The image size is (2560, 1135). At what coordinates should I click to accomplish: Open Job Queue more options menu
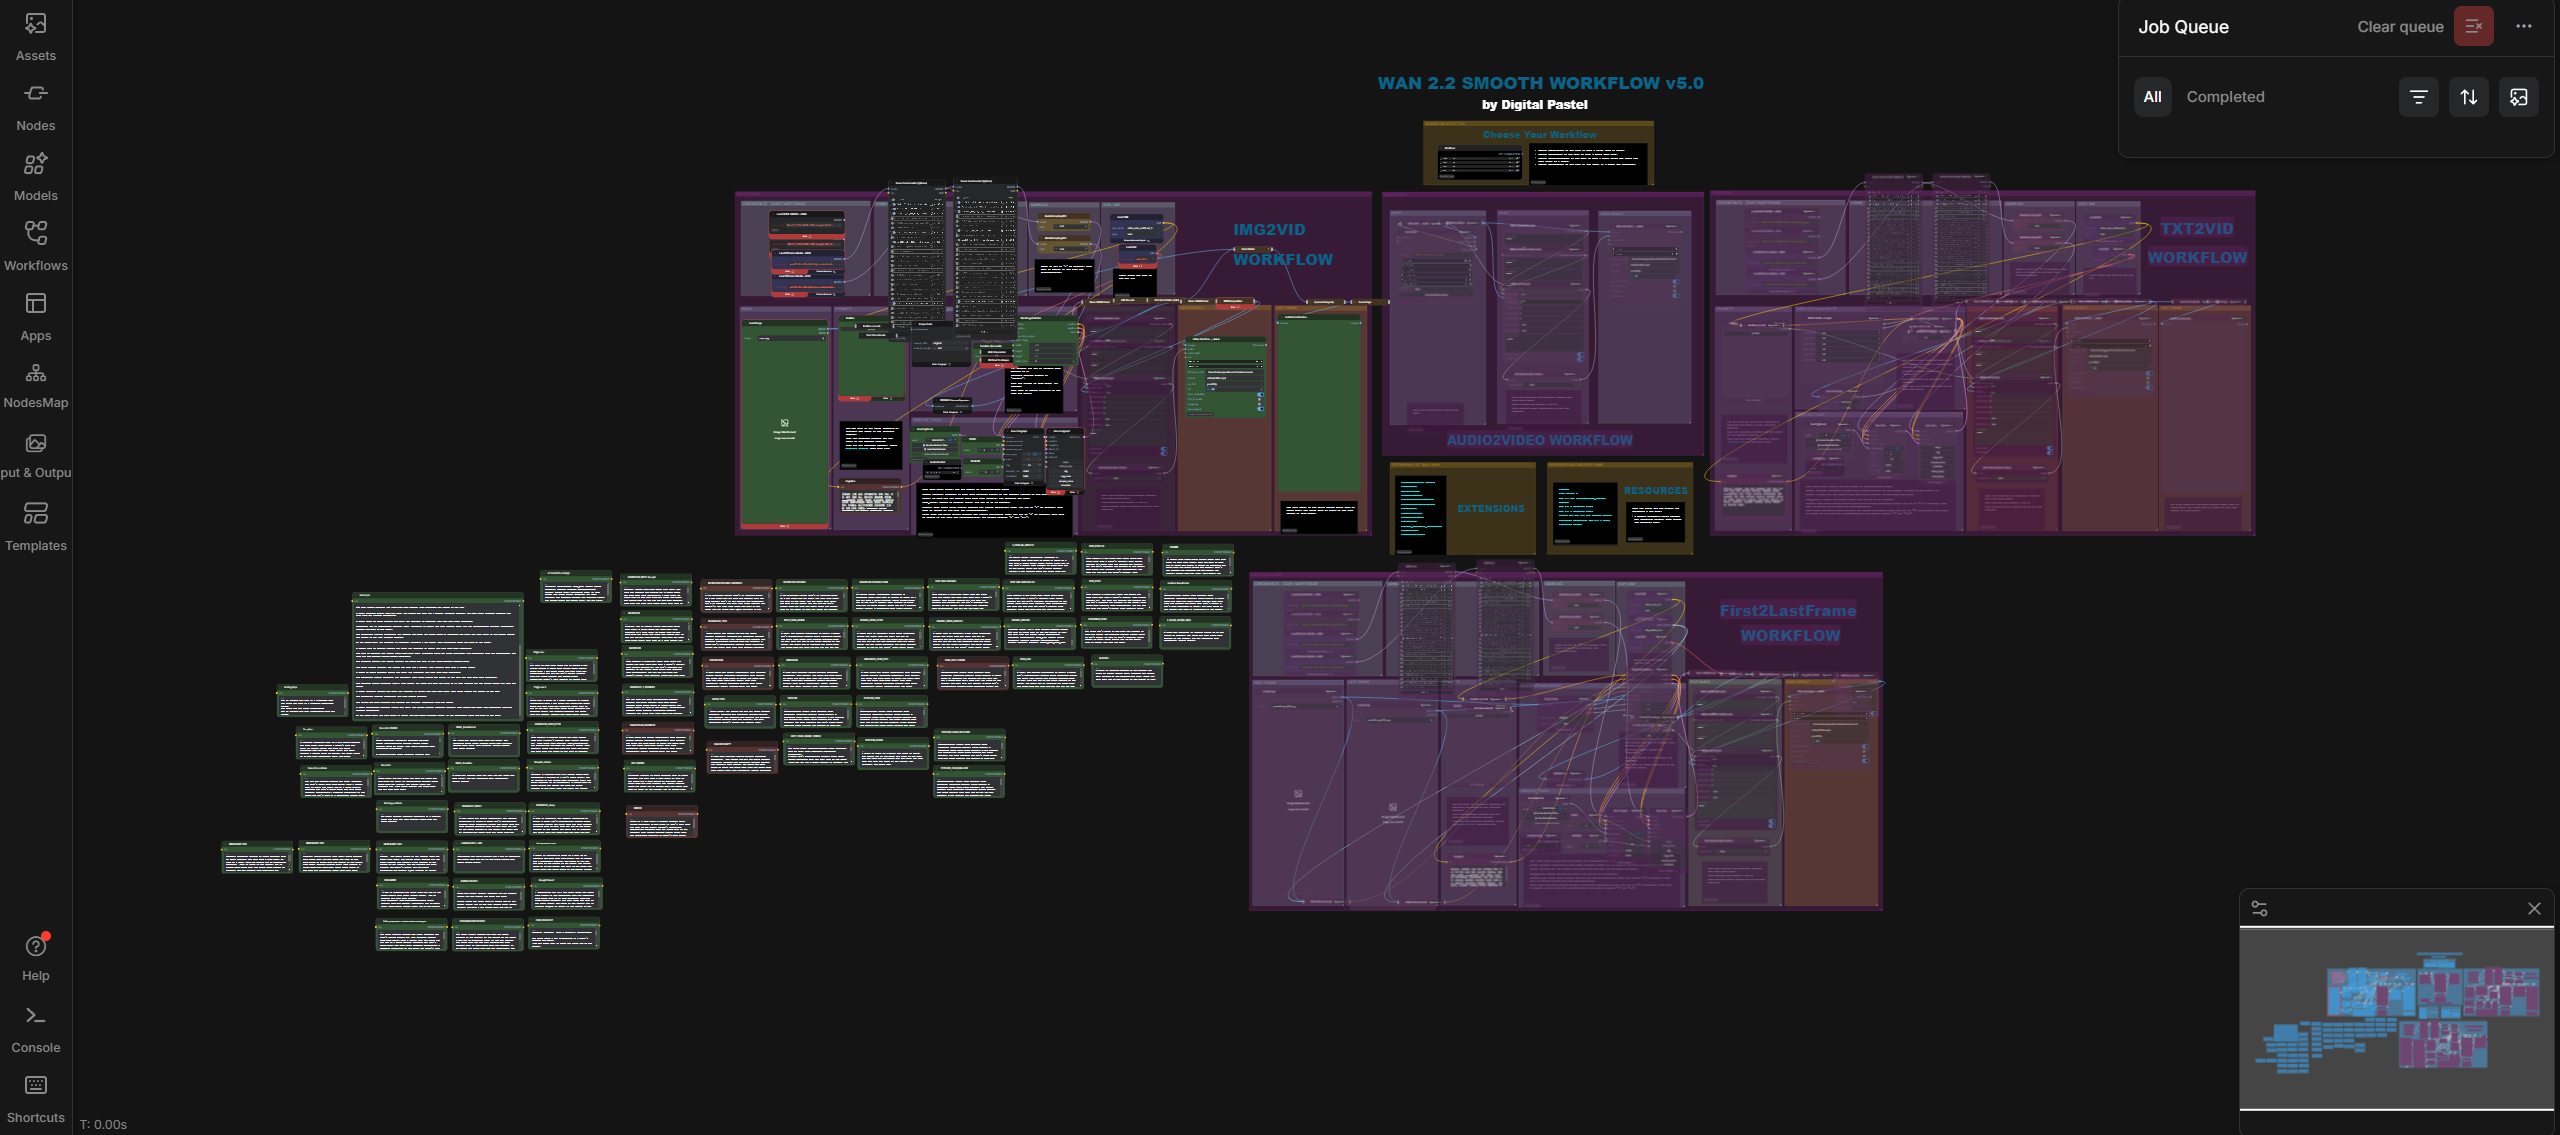pyautogui.click(x=2524, y=27)
